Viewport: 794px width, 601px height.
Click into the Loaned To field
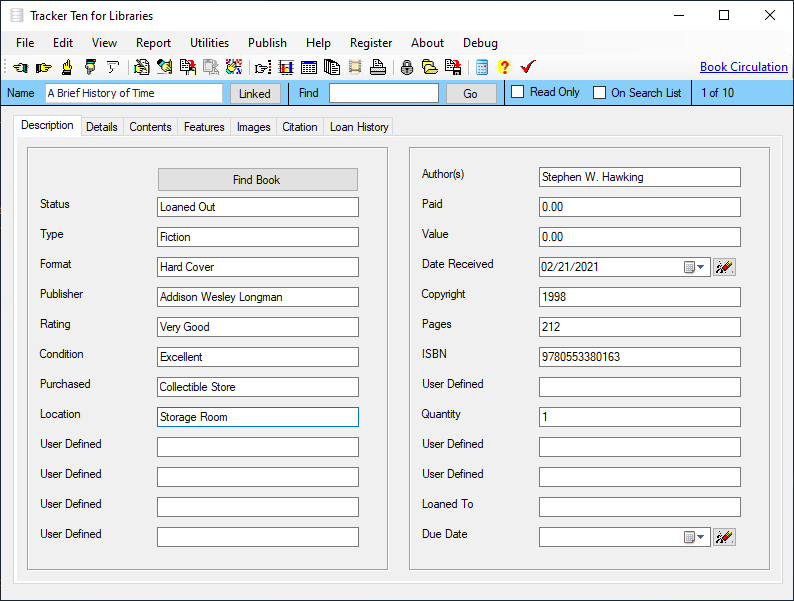click(x=639, y=507)
